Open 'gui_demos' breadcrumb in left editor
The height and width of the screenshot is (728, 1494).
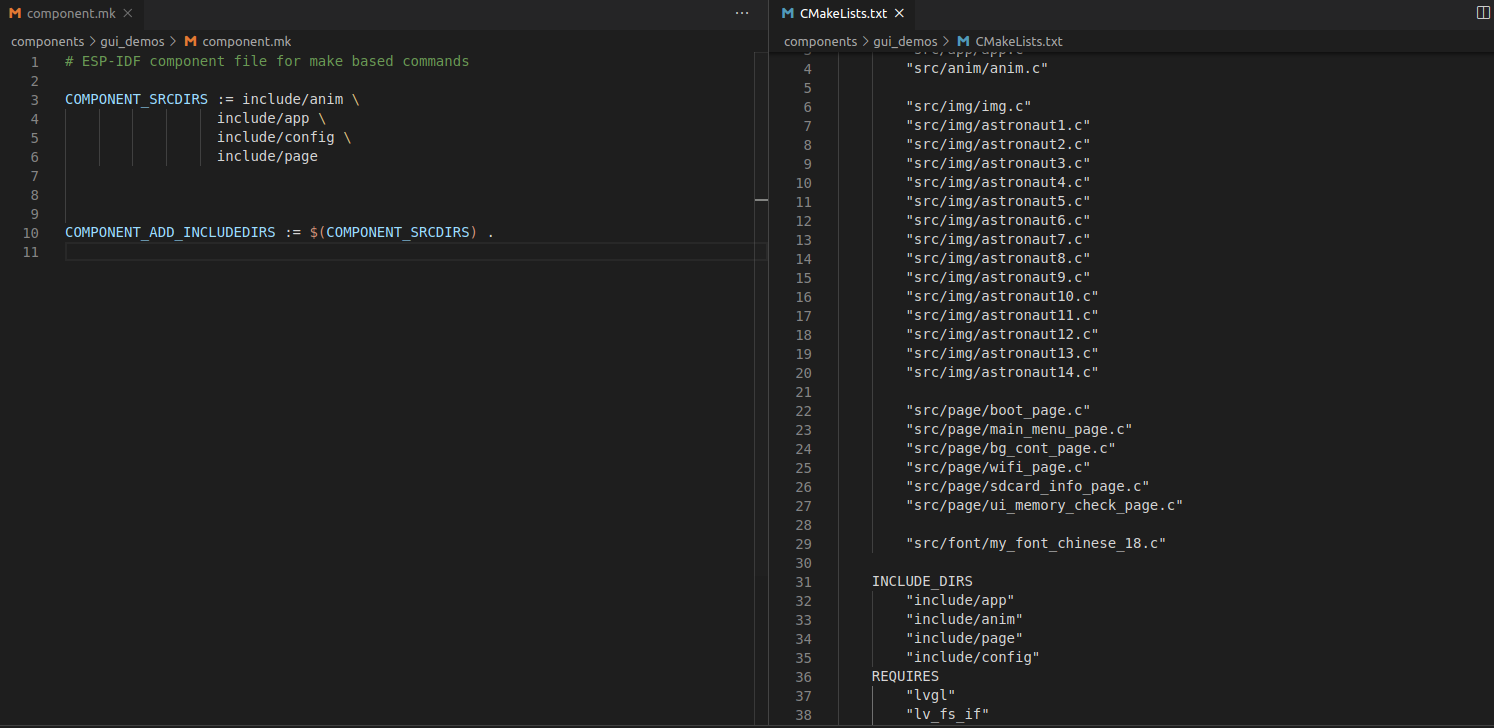(133, 42)
